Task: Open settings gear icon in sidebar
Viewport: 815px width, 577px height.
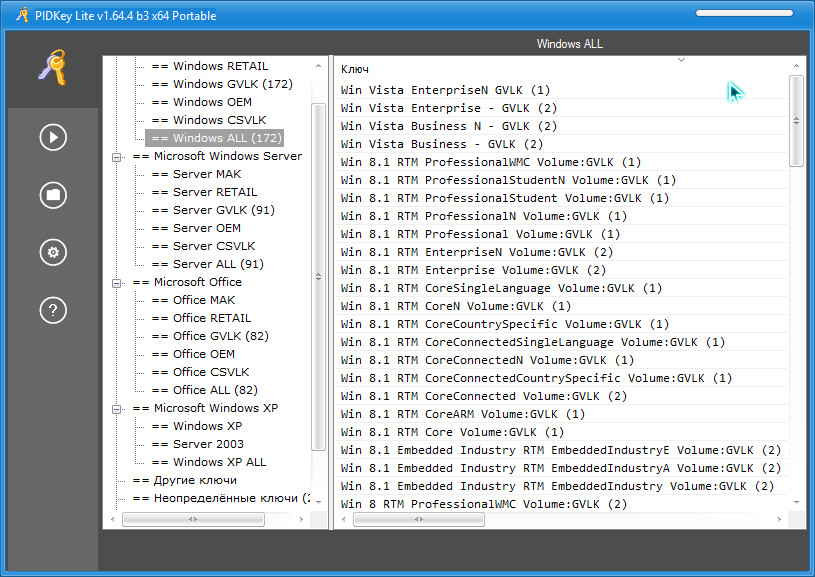Action: (53, 253)
